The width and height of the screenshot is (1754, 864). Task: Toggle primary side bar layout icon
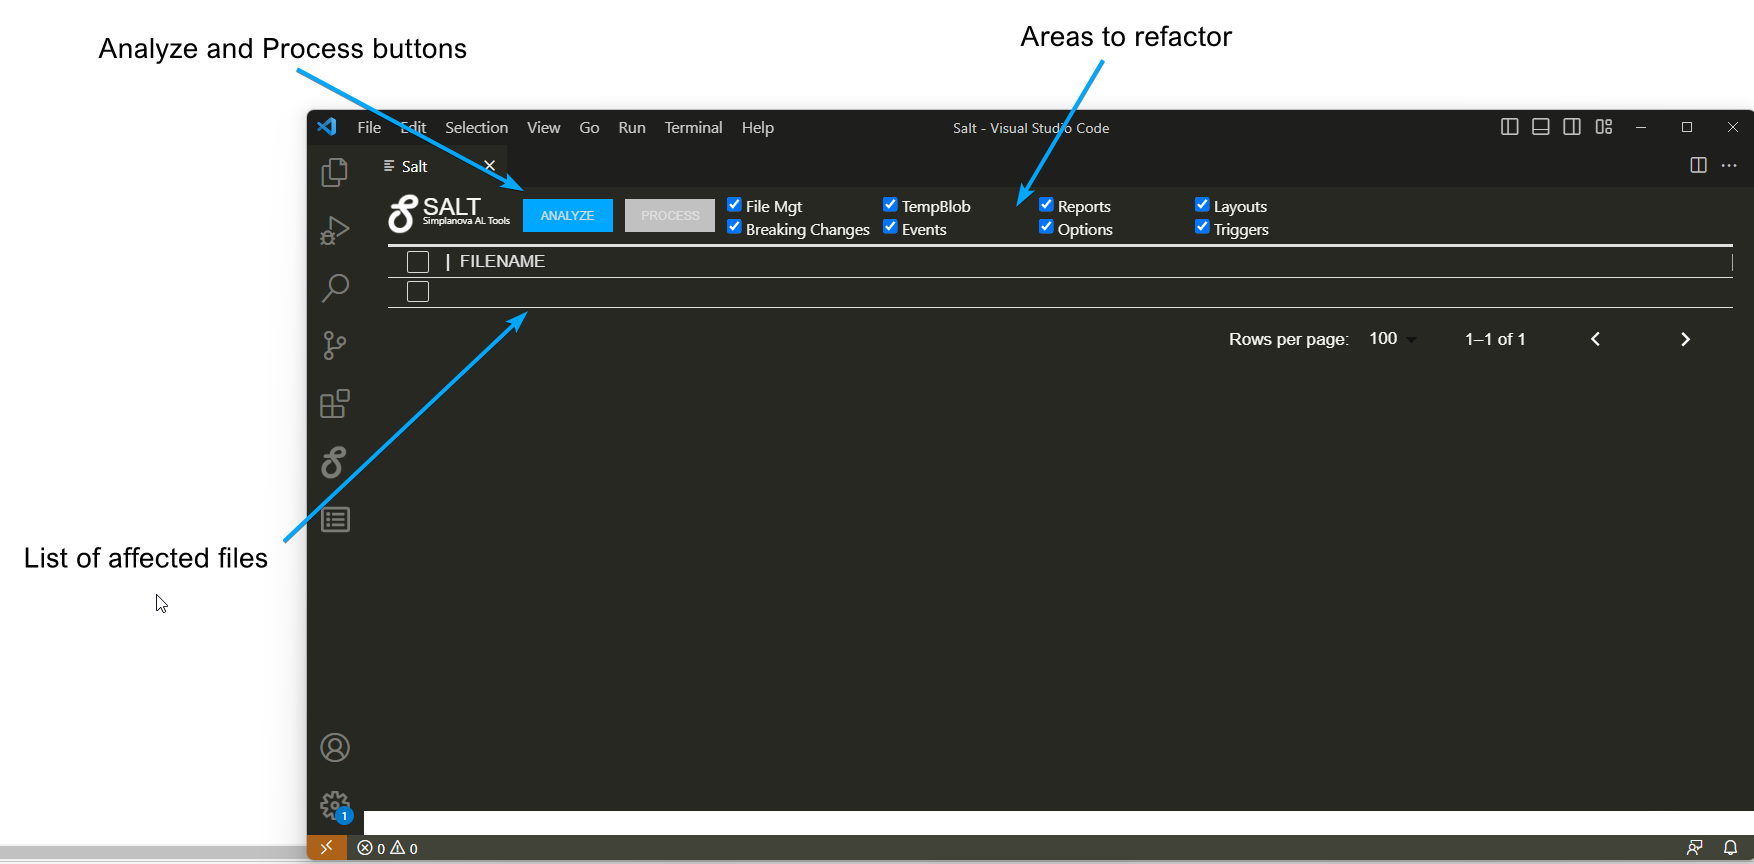tap(1510, 127)
